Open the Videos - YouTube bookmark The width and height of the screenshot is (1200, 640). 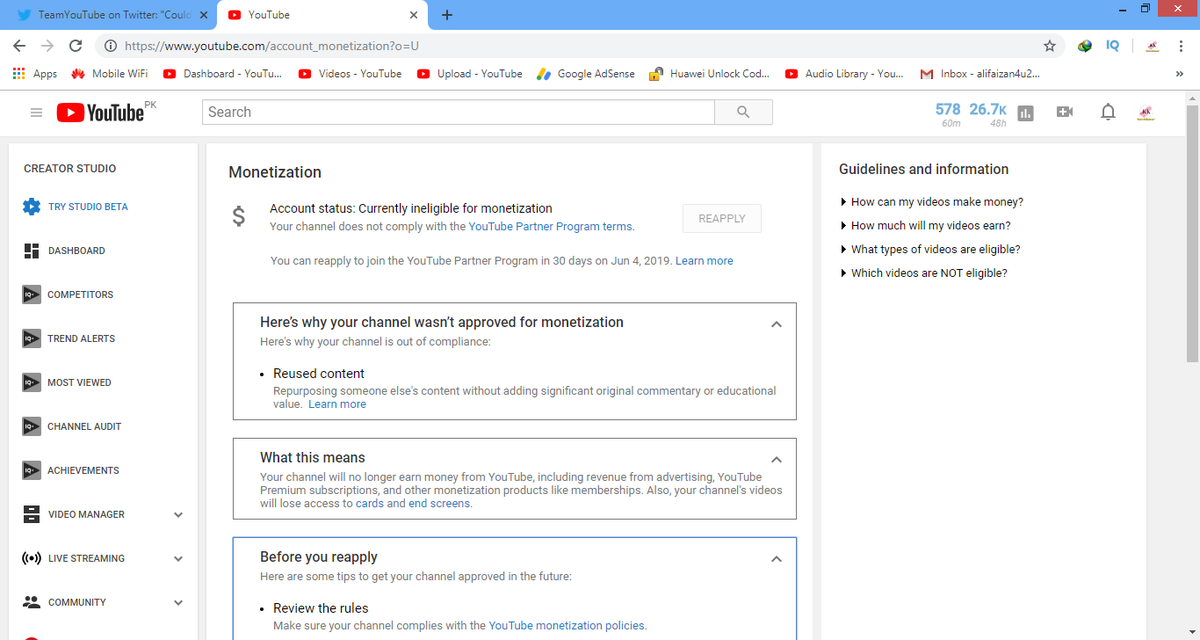(350, 73)
